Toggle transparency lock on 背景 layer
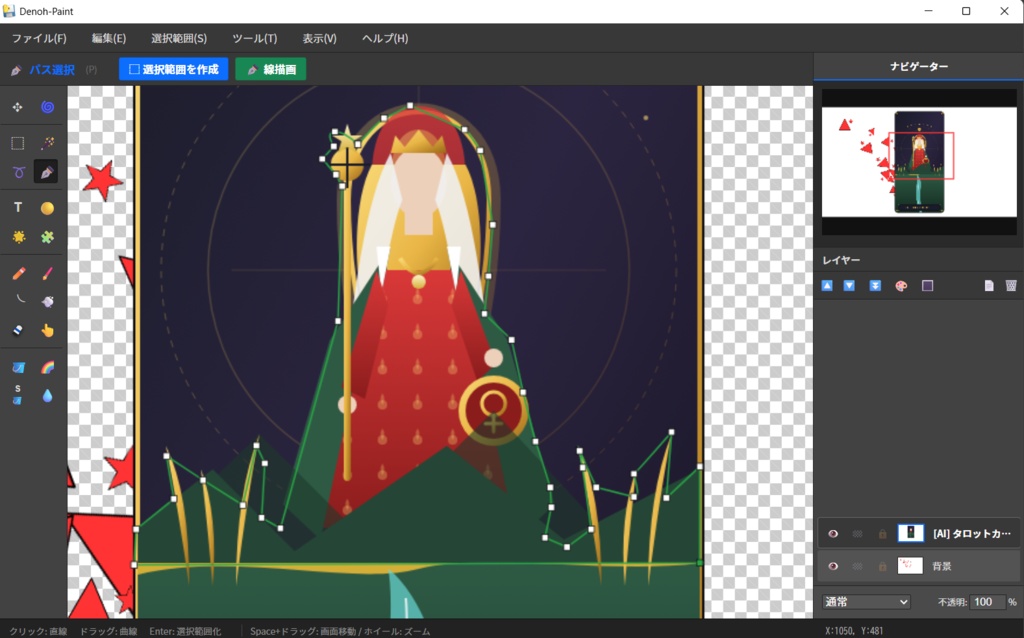This screenshot has width=1024, height=638. point(857,566)
